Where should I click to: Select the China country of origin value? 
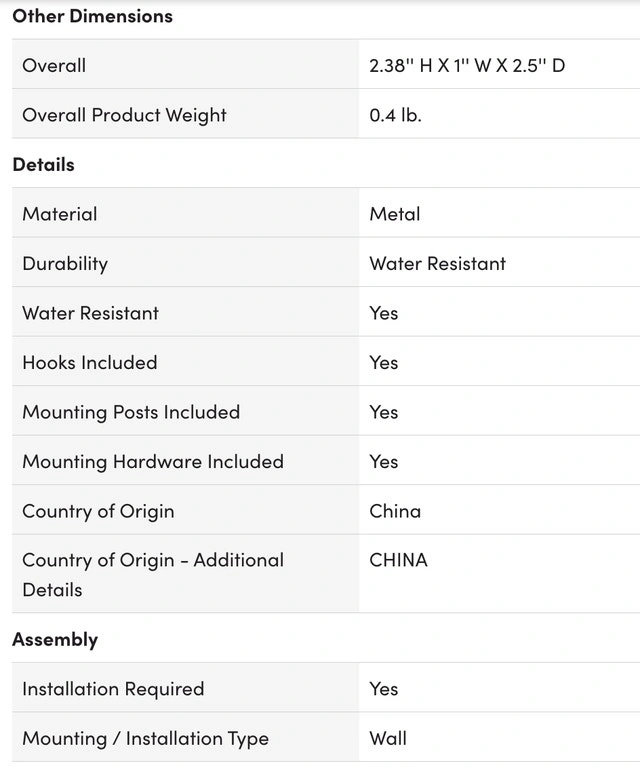pos(395,511)
